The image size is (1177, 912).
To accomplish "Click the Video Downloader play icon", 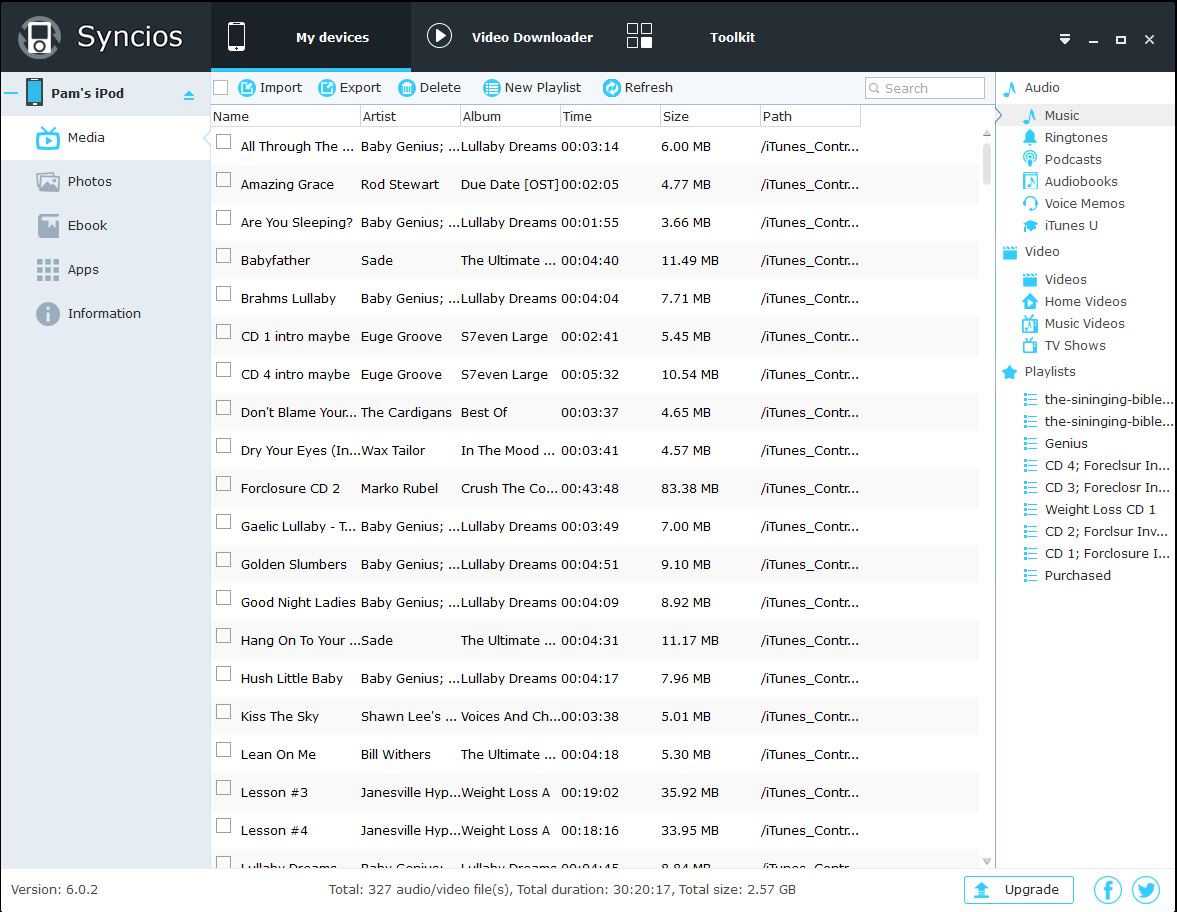I will click(439, 35).
